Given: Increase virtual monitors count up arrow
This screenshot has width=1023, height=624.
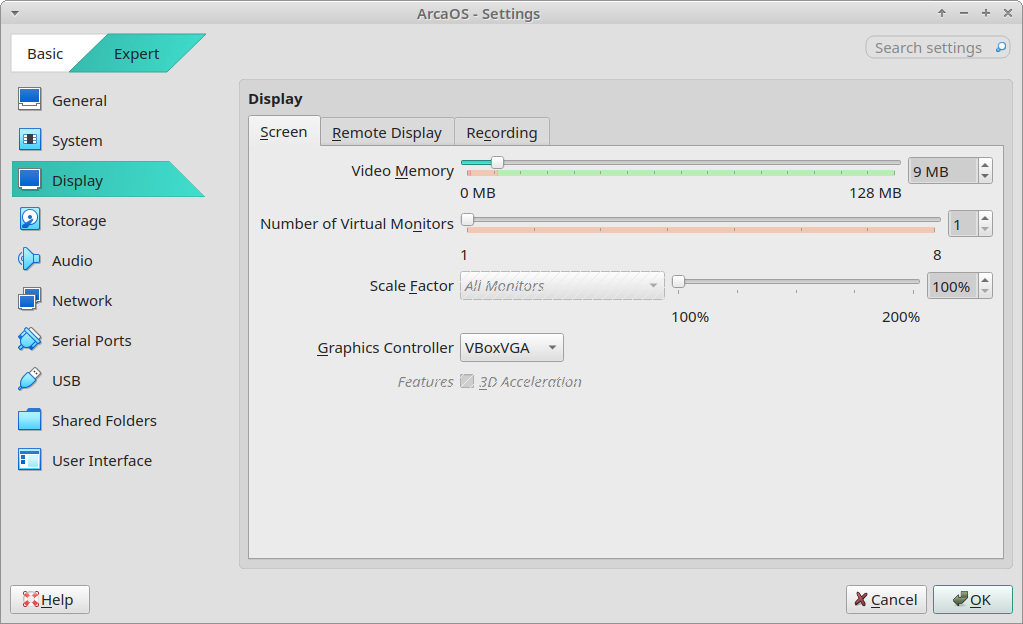Looking at the screenshot, I should [x=985, y=217].
